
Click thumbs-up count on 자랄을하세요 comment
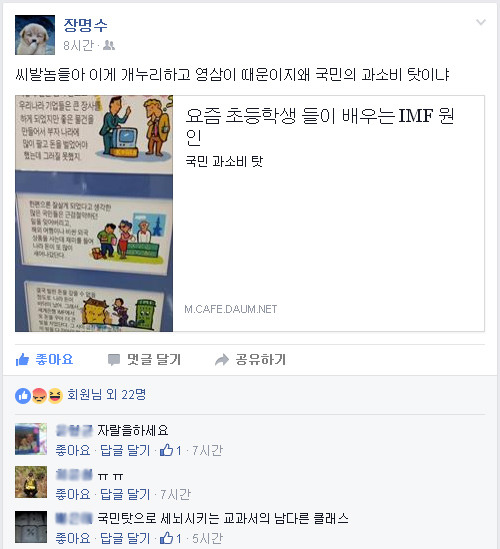coord(171,450)
